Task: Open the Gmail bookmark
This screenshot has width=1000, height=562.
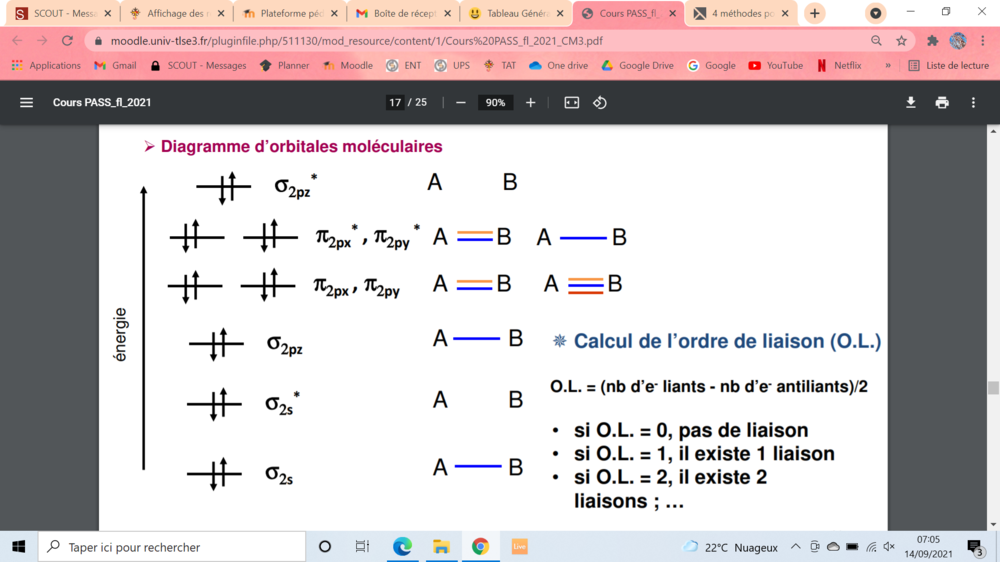Action: click(115, 65)
